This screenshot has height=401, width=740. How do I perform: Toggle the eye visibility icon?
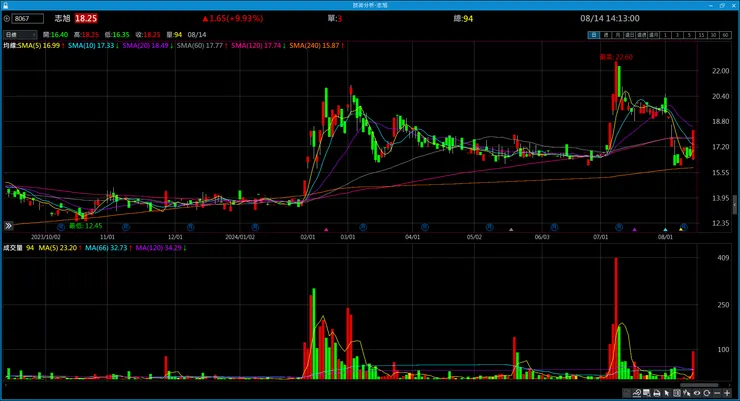tap(697, 393)
